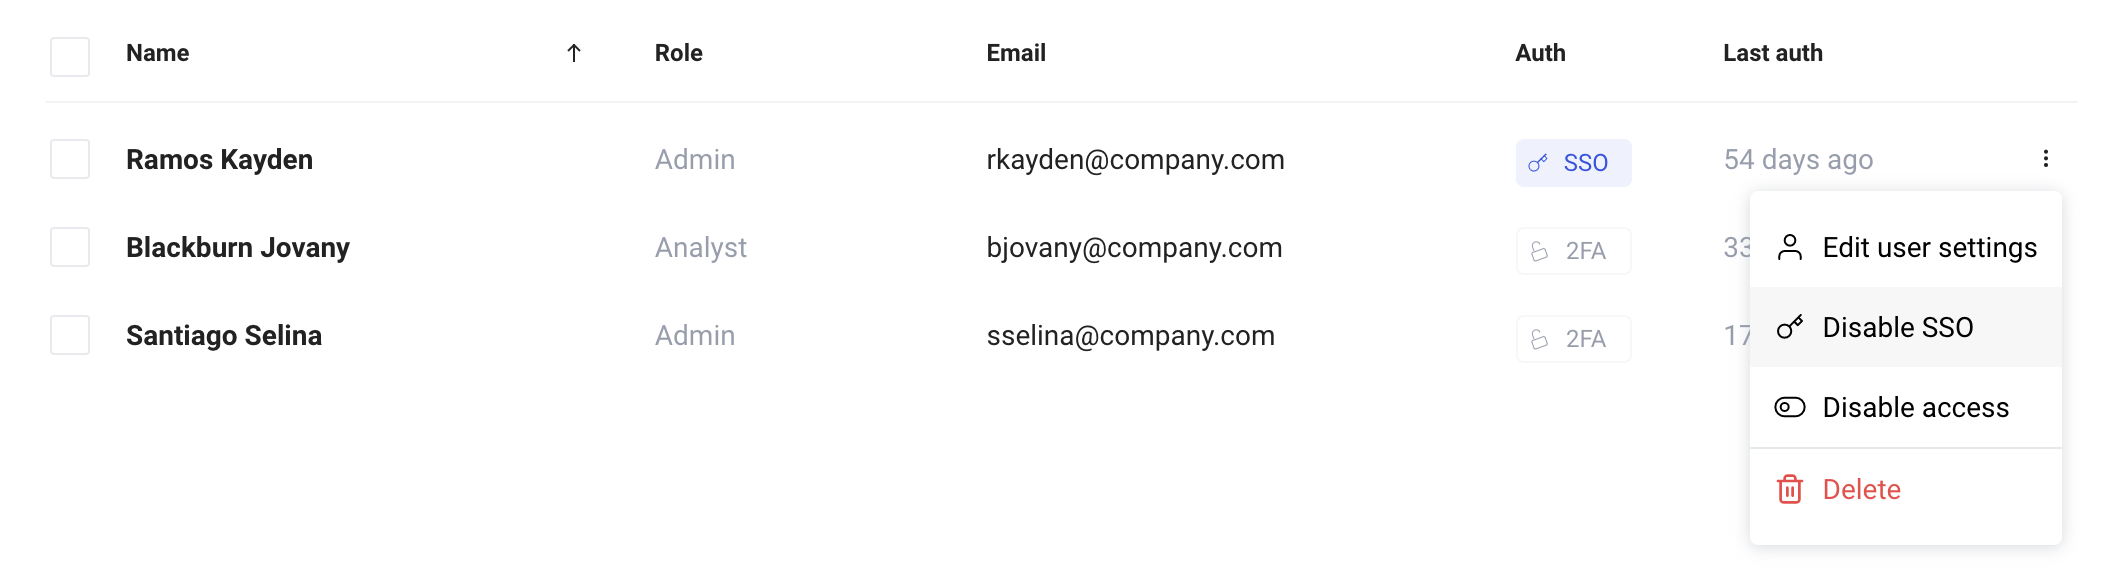The width and height of the screenshot is (2107, 579).
Task: Open the Santiago Selina user name
Action: pos(224,335)
